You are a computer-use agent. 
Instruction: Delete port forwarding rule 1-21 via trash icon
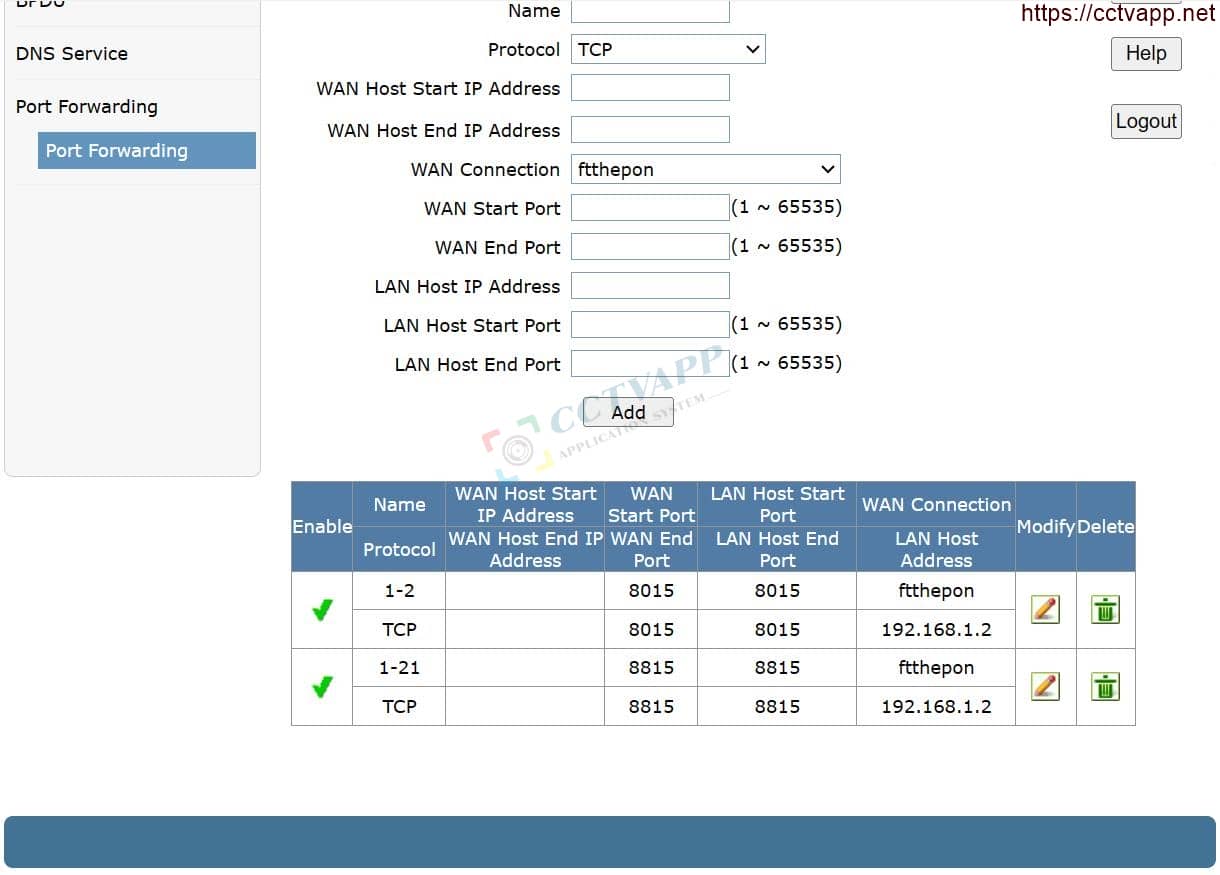pyautogui.click(x=1104, y=686)
